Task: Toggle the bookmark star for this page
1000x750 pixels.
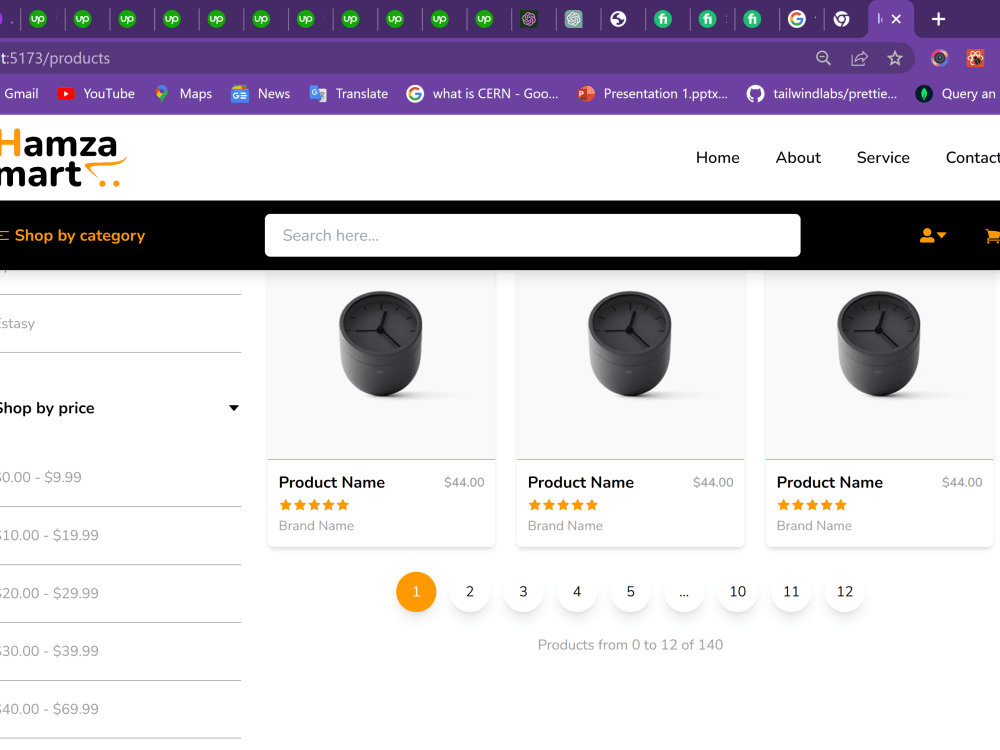Action: [x=895, y=58]
